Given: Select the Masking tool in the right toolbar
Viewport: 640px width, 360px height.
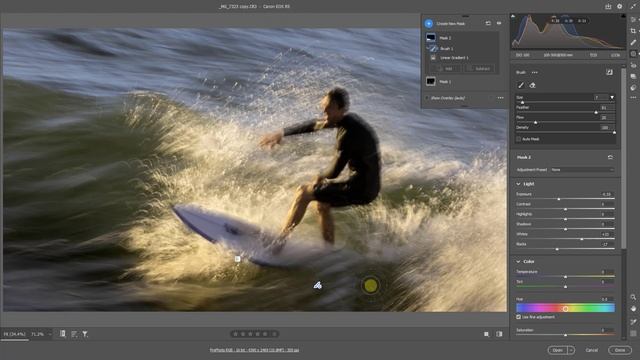Looking at the screenshot, I should click(633, 54).
